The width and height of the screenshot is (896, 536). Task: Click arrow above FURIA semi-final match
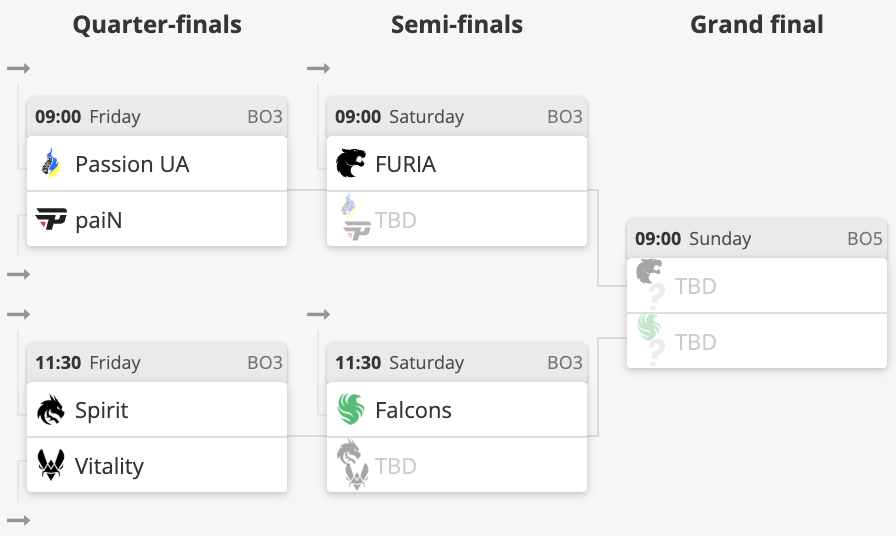(x=319, y=68)
